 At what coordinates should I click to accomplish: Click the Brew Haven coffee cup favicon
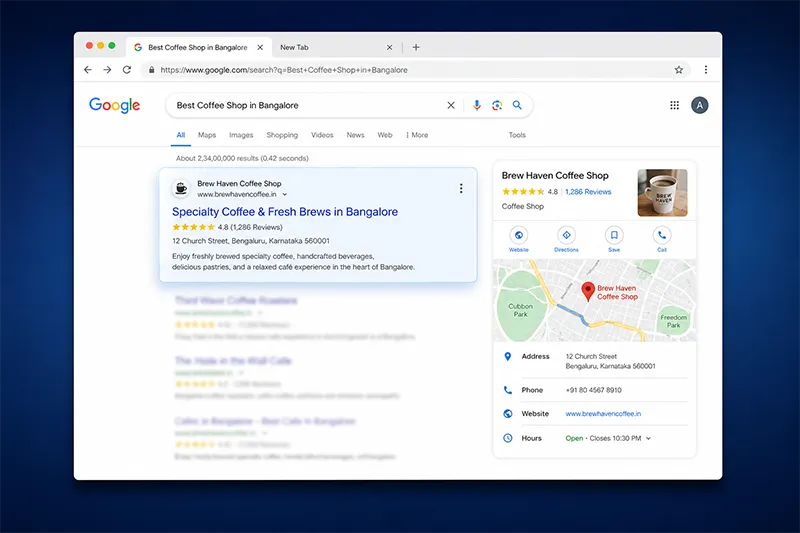pyautogui.click(x=181, y=189)
